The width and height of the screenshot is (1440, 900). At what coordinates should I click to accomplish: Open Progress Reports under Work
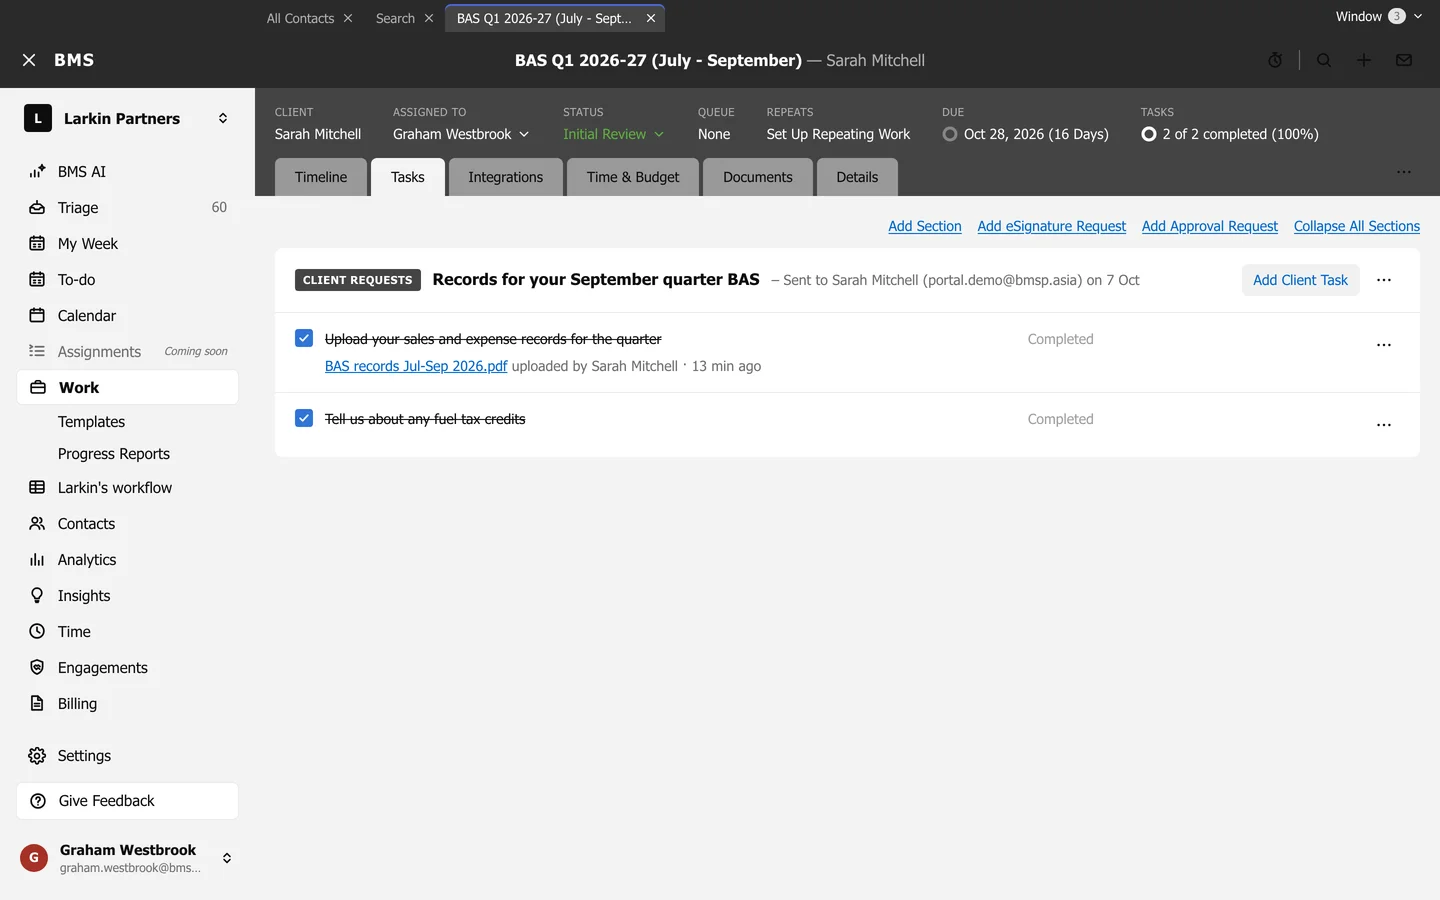[x=114, y=453]
